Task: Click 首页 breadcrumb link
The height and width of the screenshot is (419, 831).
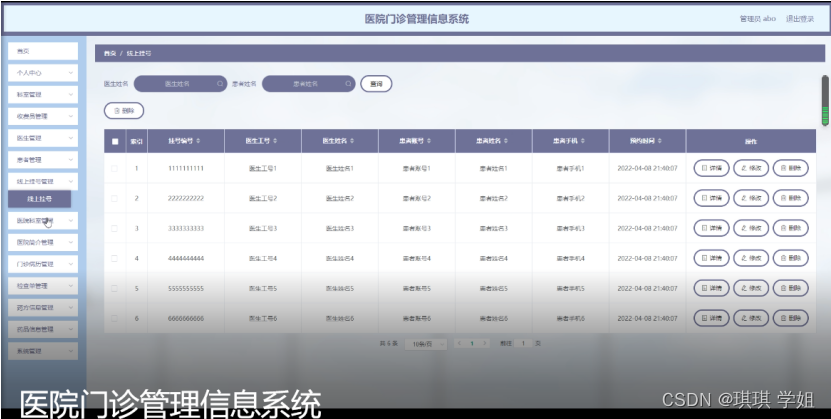Action: [x=110, y=54]
